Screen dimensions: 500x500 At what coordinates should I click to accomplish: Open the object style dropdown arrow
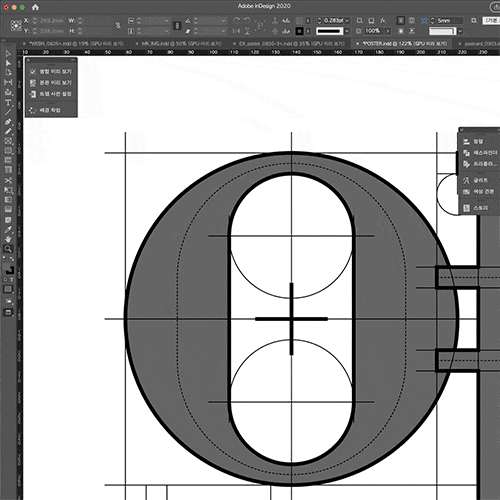pyautogui.click(x=460, y=31)
